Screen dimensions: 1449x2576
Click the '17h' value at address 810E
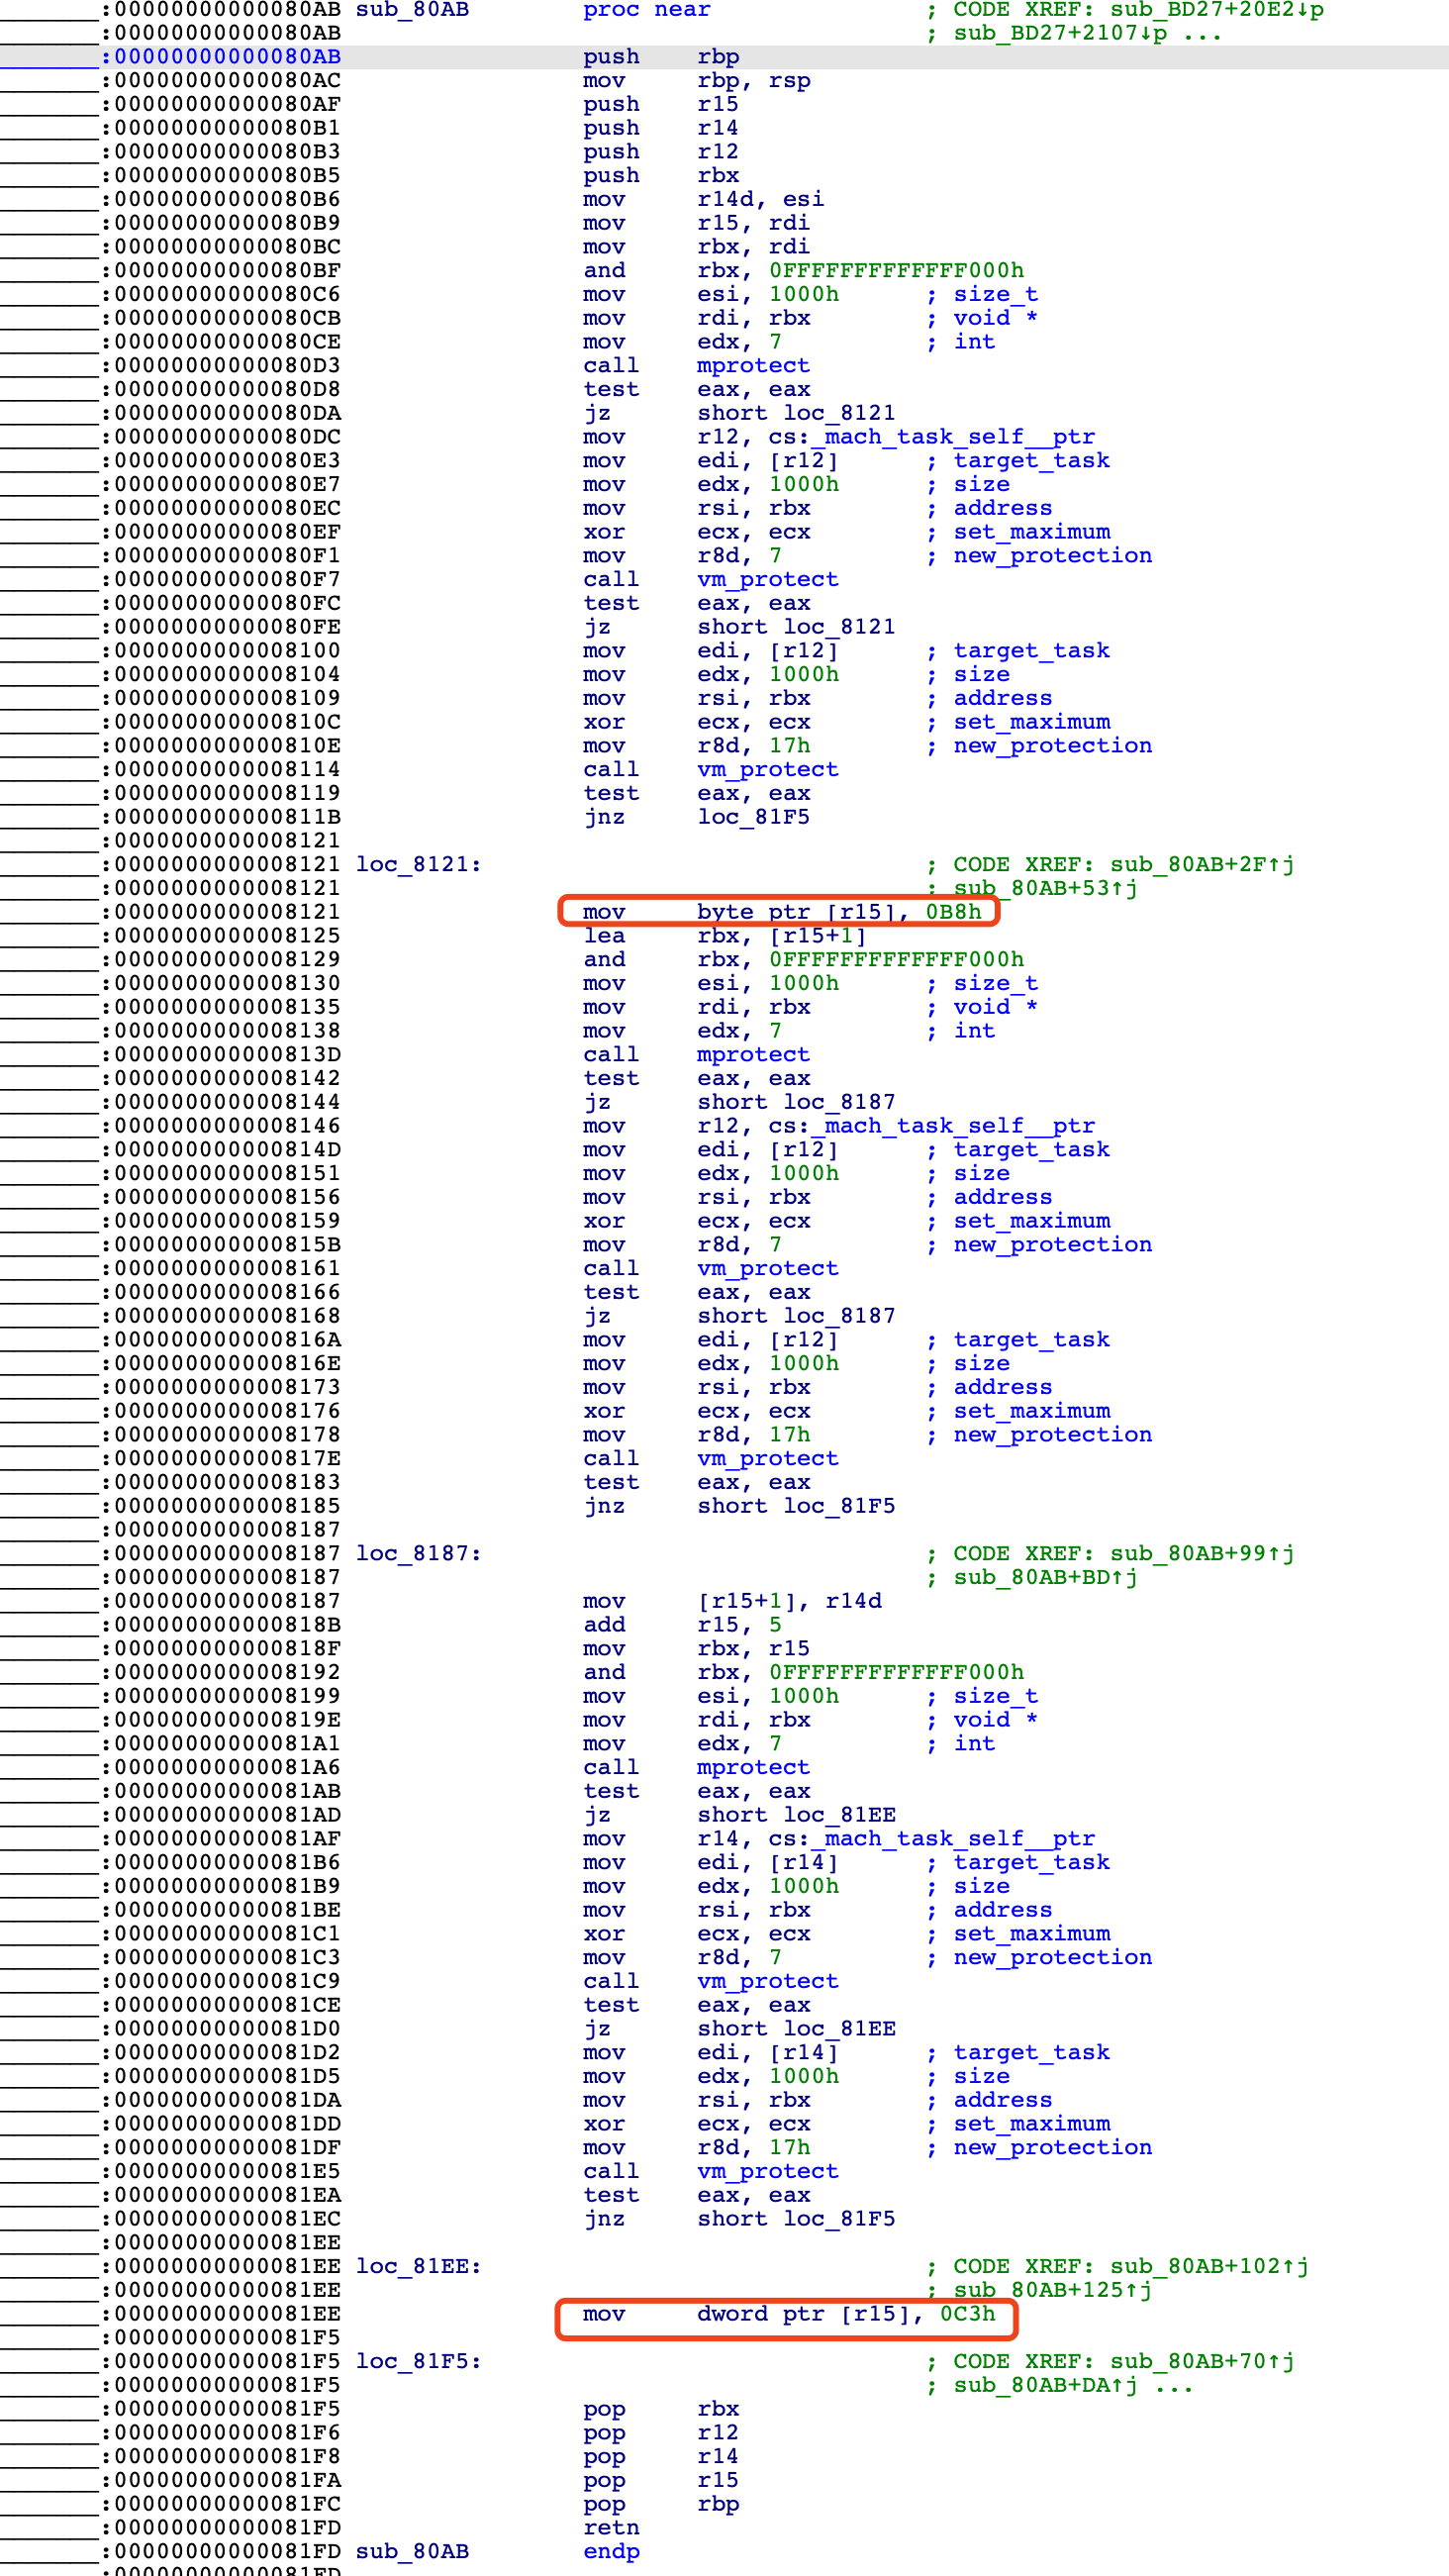789,746
